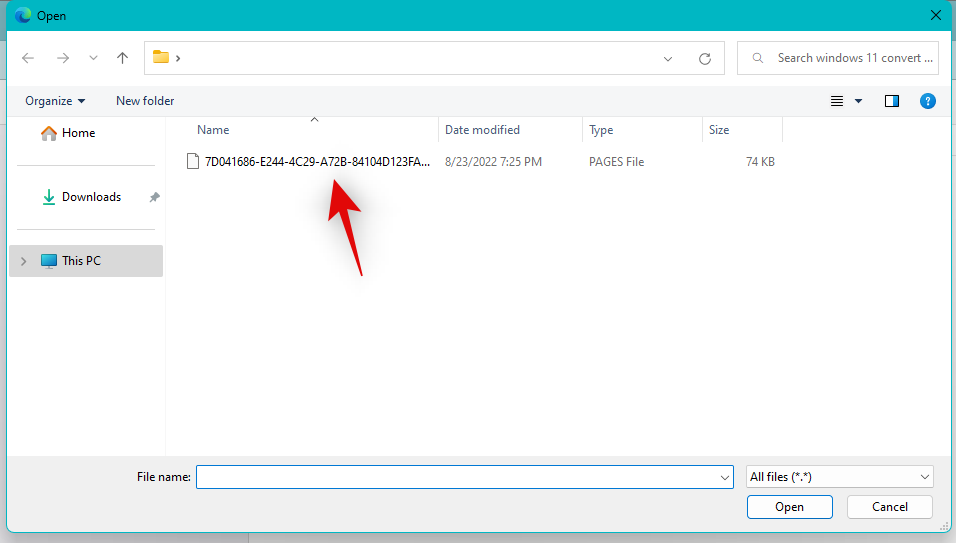Open the Organize menu
Screen dimensions: 956x543
coord(55,101)
